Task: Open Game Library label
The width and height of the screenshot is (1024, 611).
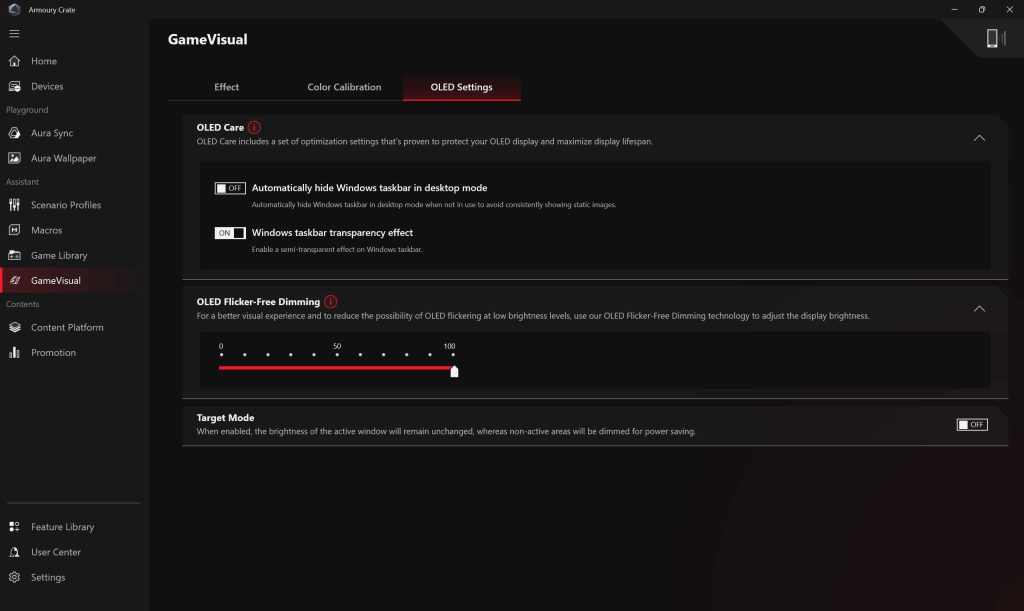Action: tap(59, 255)
